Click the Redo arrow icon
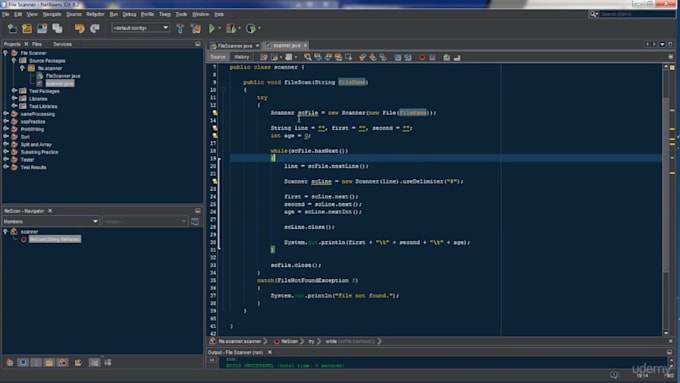Screen dimensions: 680x383 pyautogui.click(x=95, y=29)
